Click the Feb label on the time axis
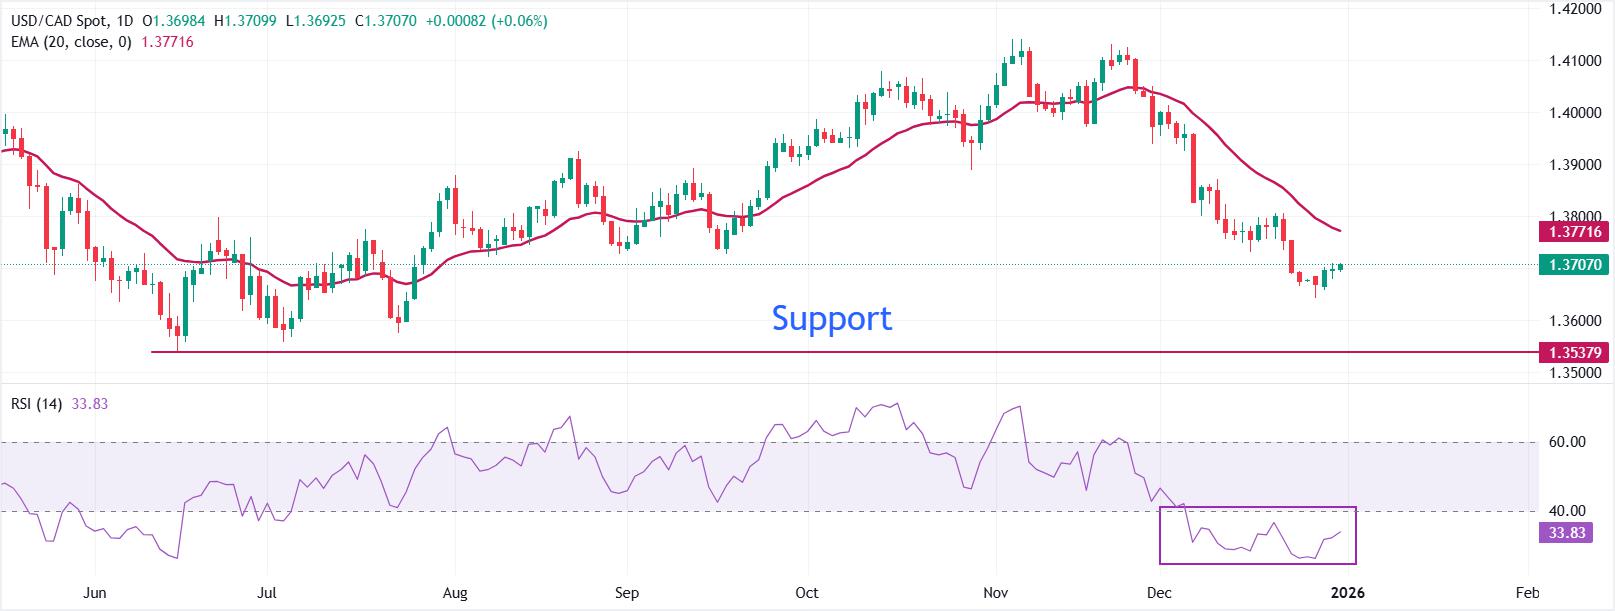The width and height of the screenshot is (1615, 611). click(x=1527, y=592)
